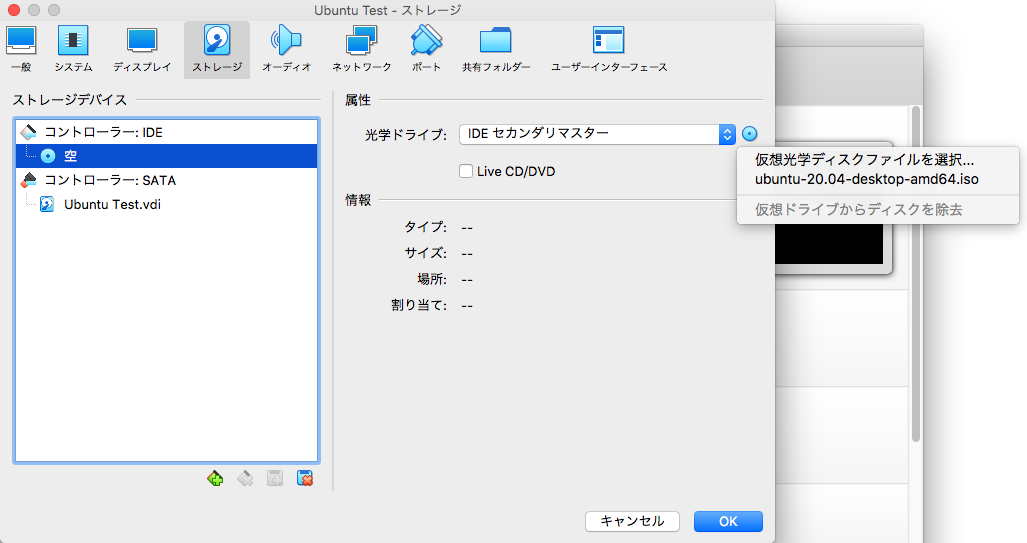The height and width of the screenshot is (543, 1027).
Task: Open the オーディオ settings tab
Action: pyautogui.click(x=286, y=50)
